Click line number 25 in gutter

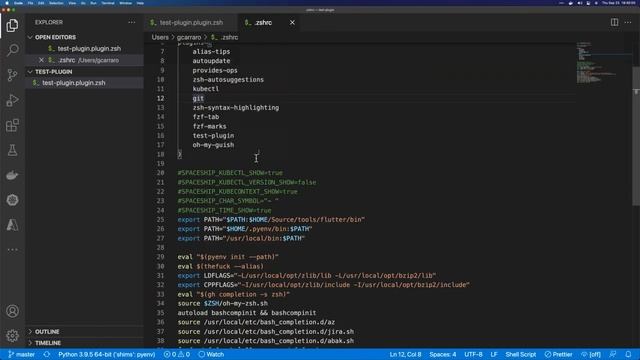[x=160, y=220]
